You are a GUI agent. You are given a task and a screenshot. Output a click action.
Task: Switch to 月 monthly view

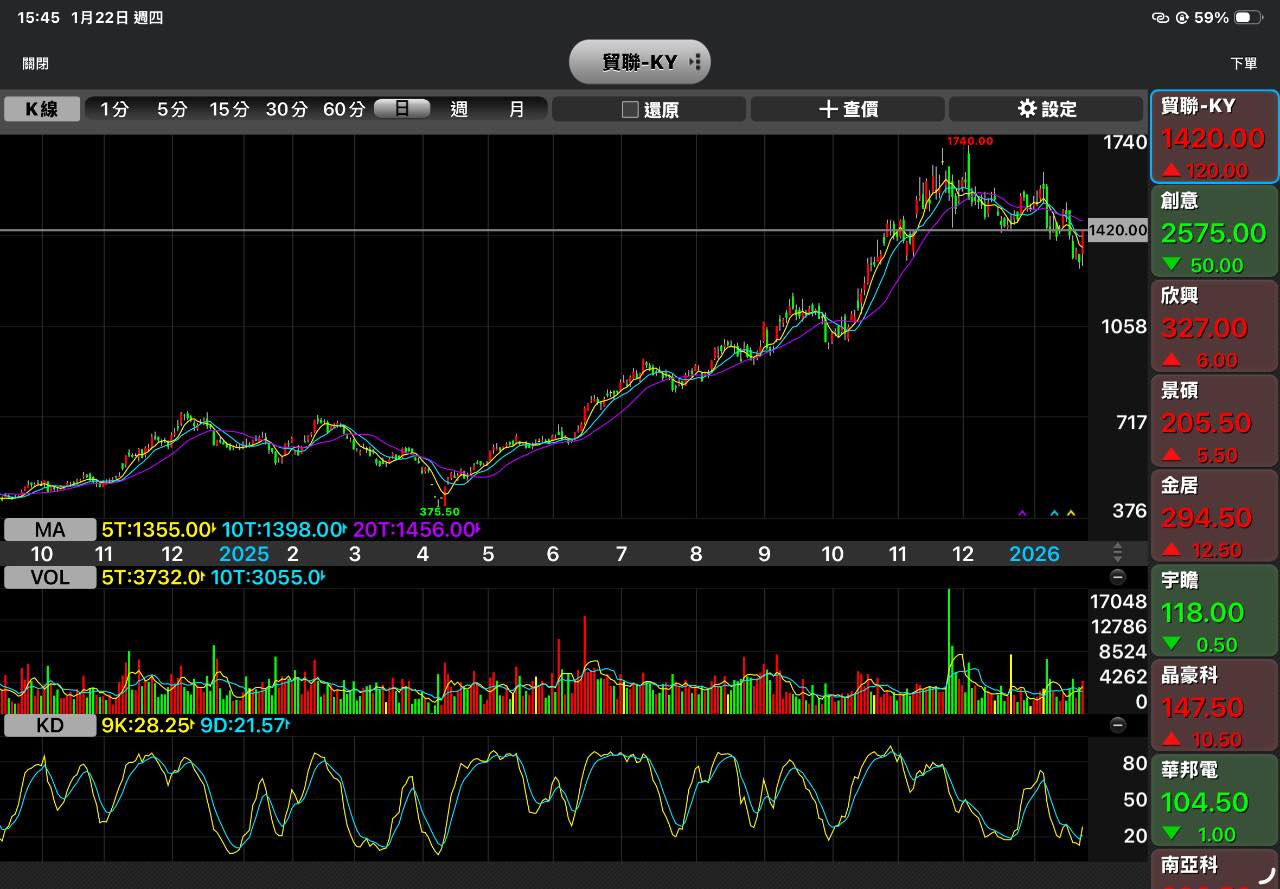(516, 109)
